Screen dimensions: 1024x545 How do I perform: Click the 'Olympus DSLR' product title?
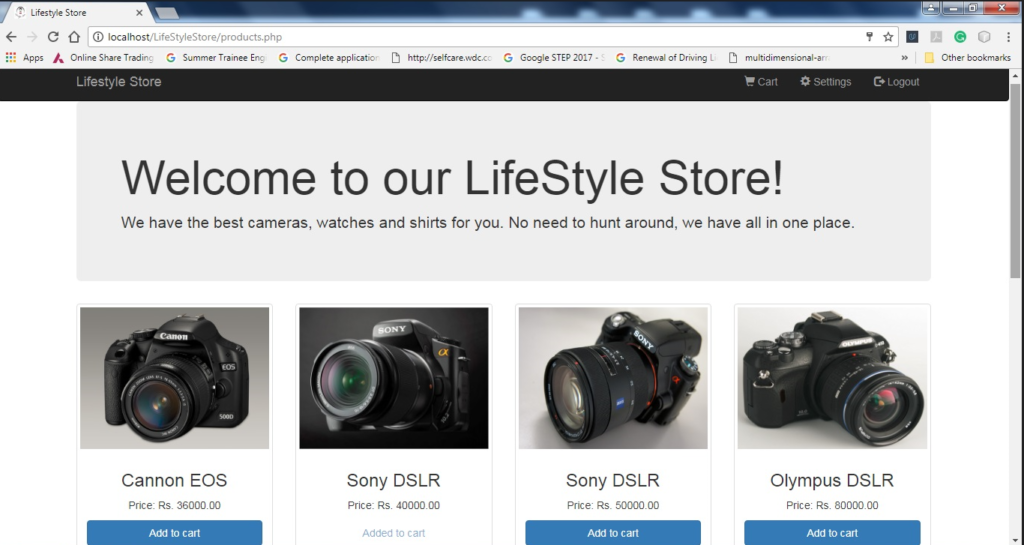832,480
